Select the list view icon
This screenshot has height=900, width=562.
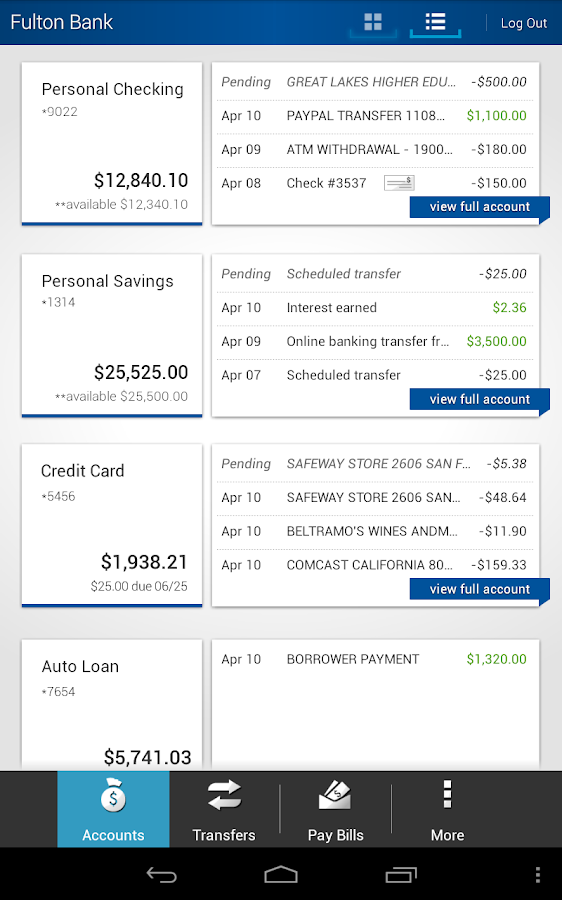coord(435,22)
